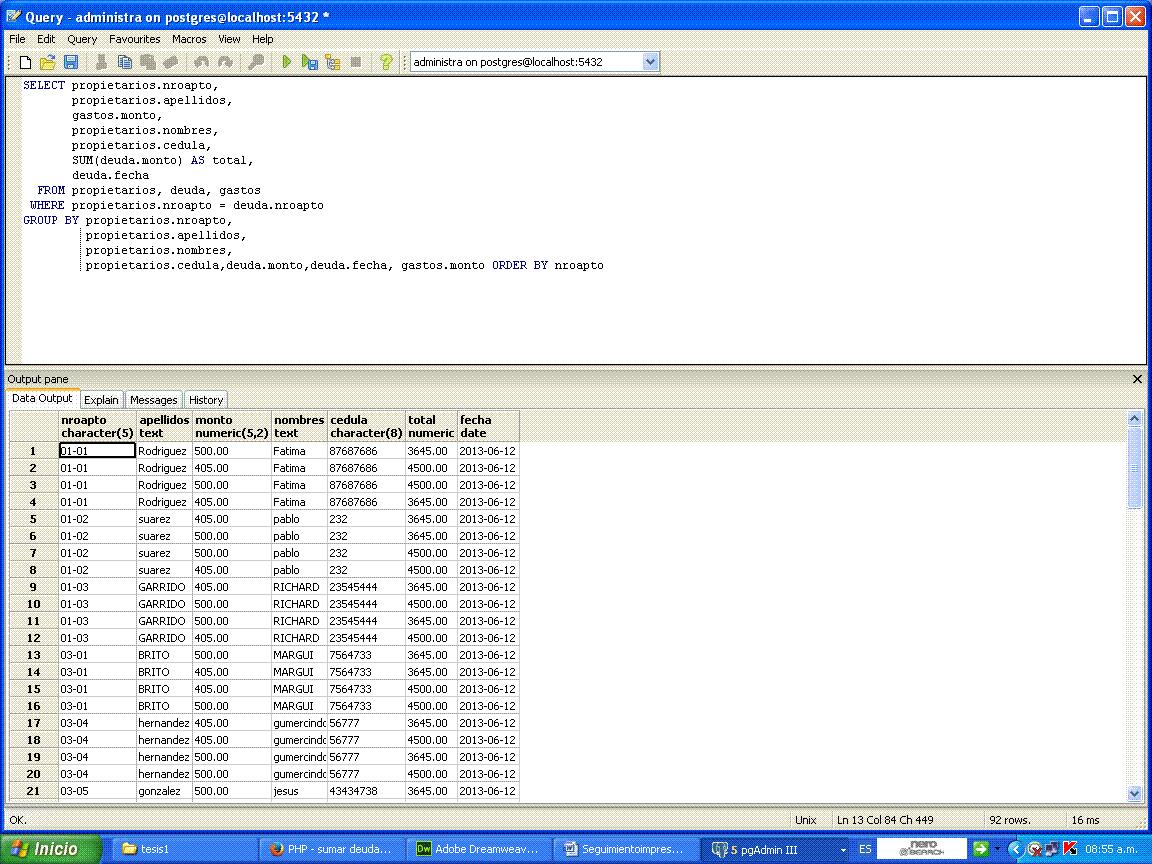Viewport: 1152px width, 864px height.
Task: Open the Edit menu
Action: 46,39
